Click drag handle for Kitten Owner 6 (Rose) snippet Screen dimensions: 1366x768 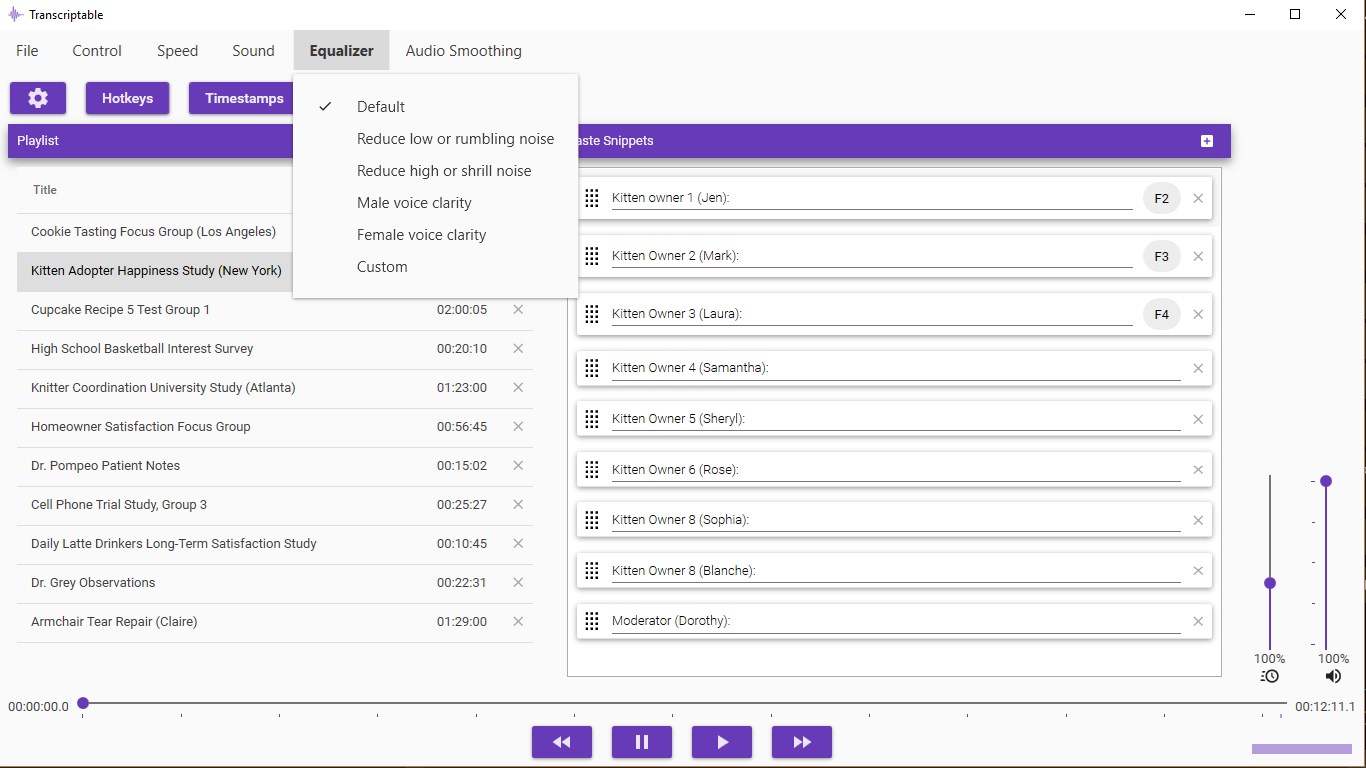point(592,470)
